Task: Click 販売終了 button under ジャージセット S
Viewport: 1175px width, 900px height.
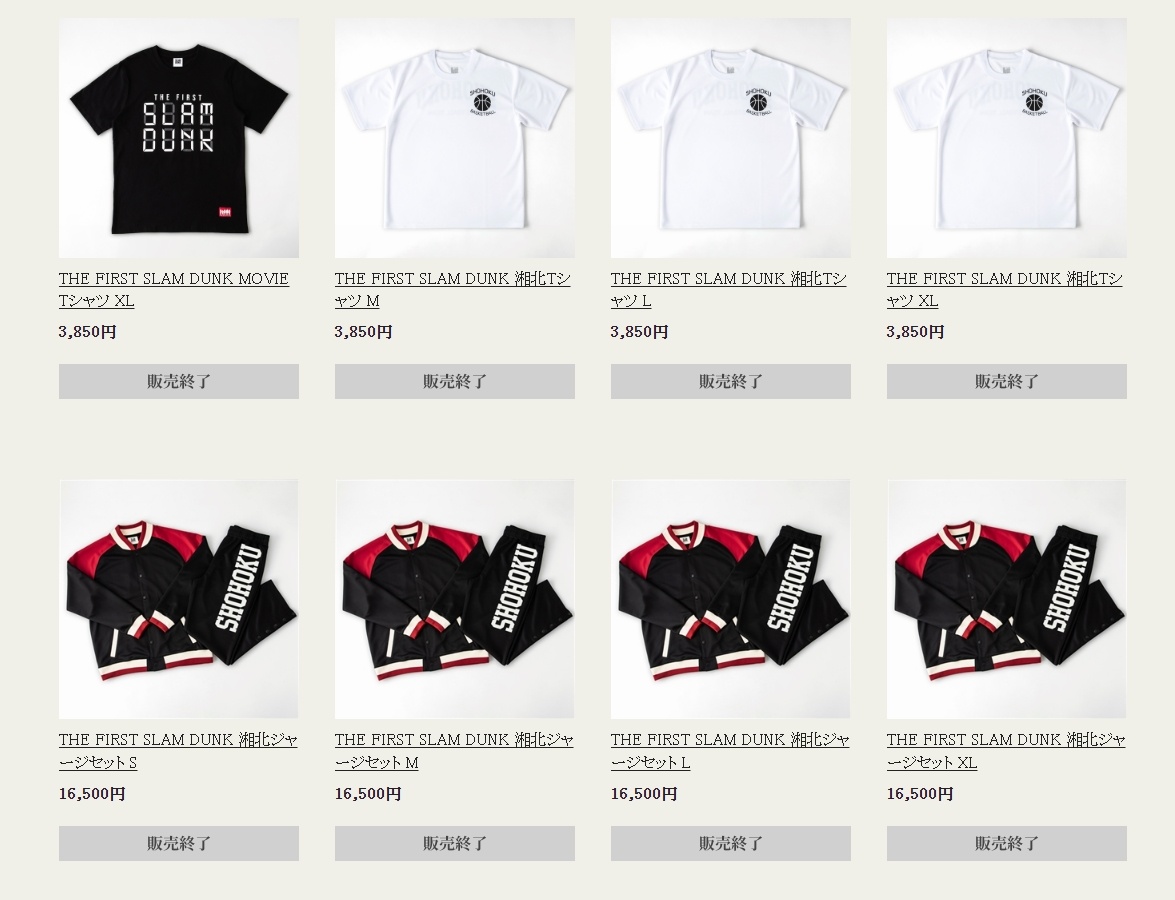Action: (179, 843)
